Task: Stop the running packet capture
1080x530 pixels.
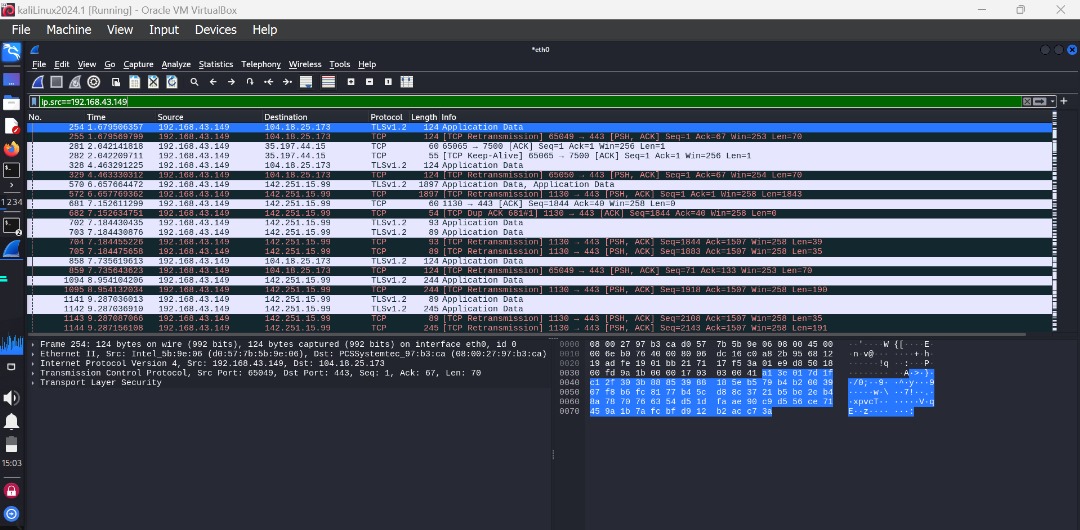Action: (x=56, y=81)
